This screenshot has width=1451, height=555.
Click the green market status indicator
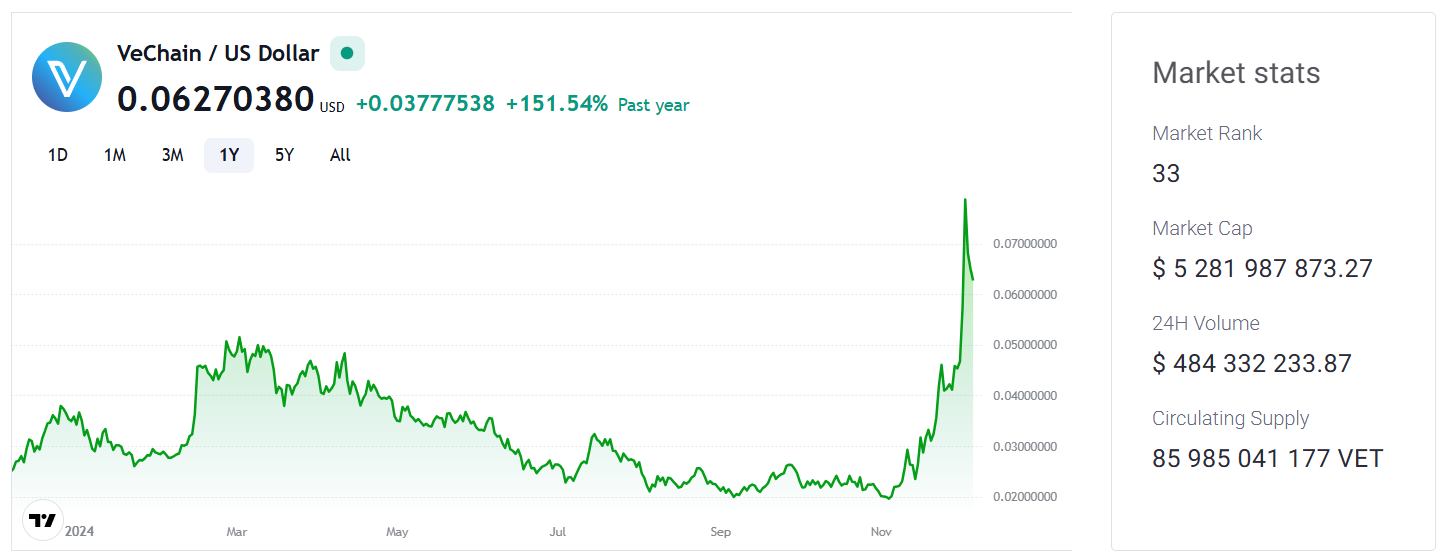pyautogui.click(x=347, y=53)
